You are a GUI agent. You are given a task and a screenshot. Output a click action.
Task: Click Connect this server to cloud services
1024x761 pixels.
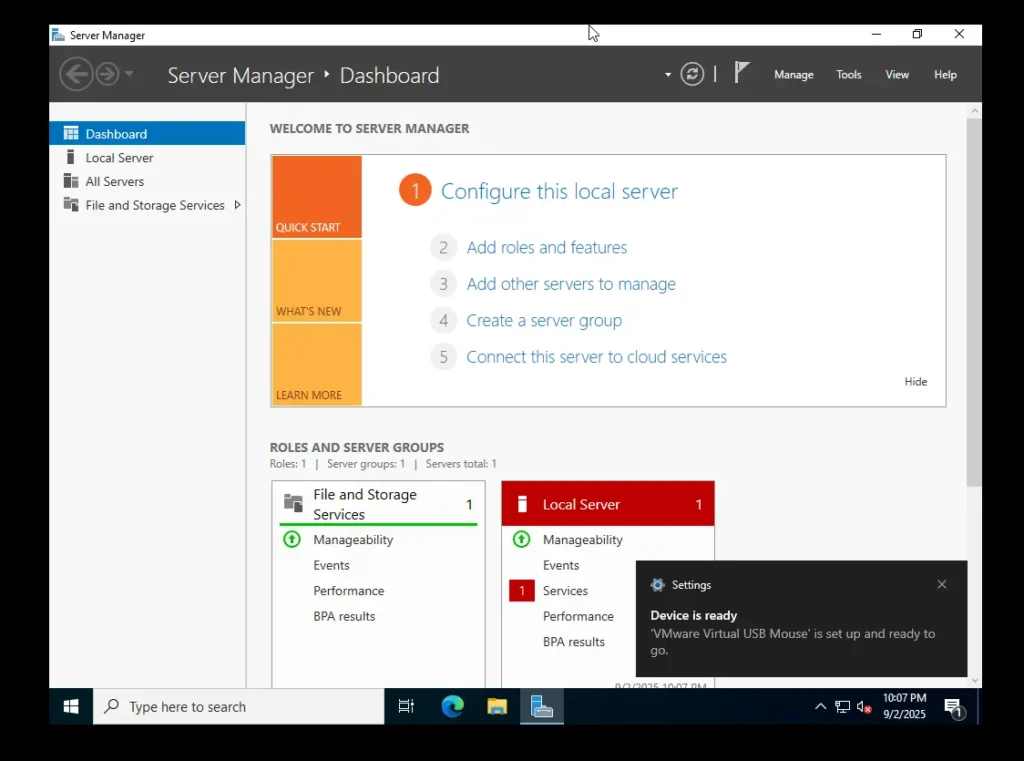point(596,357)
